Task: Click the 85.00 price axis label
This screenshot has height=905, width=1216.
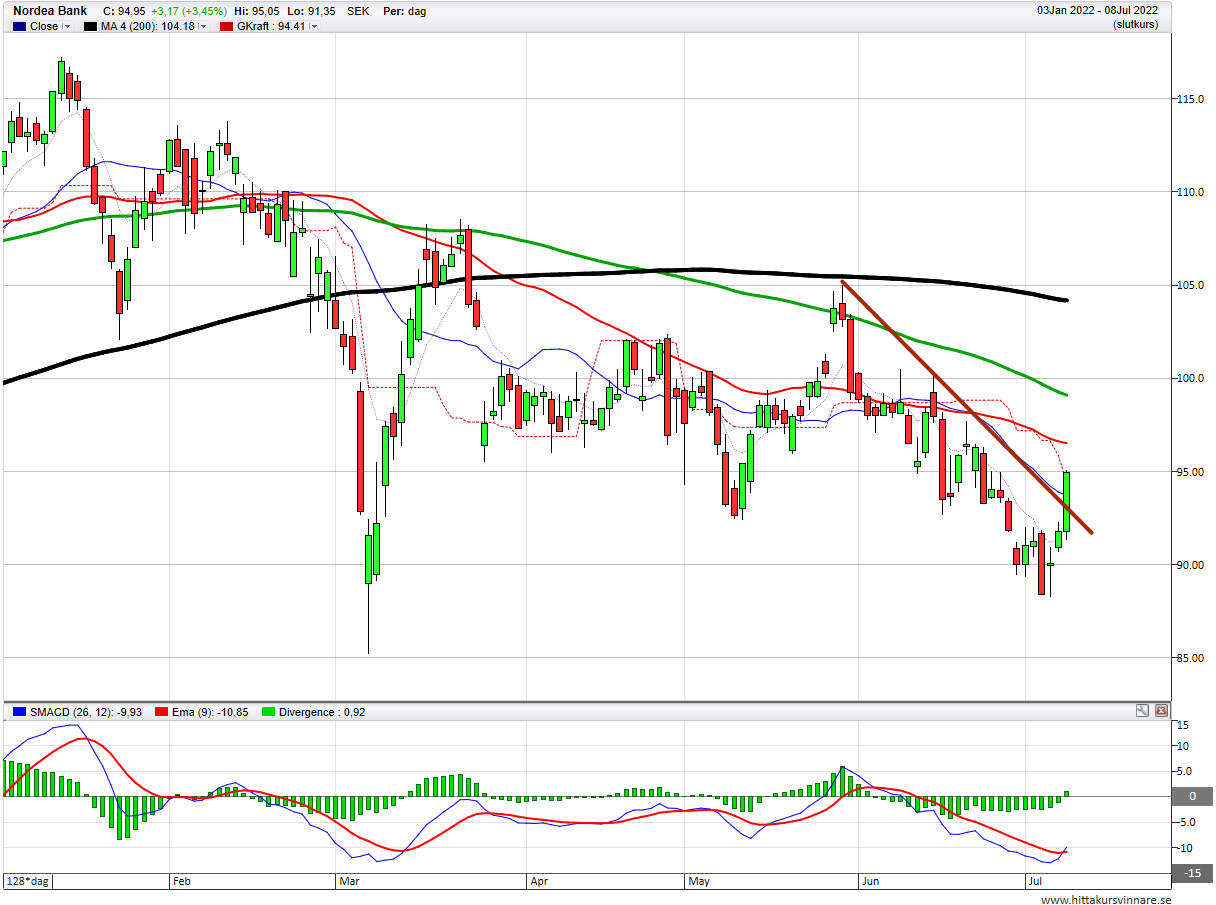Action: (1190, 658)
